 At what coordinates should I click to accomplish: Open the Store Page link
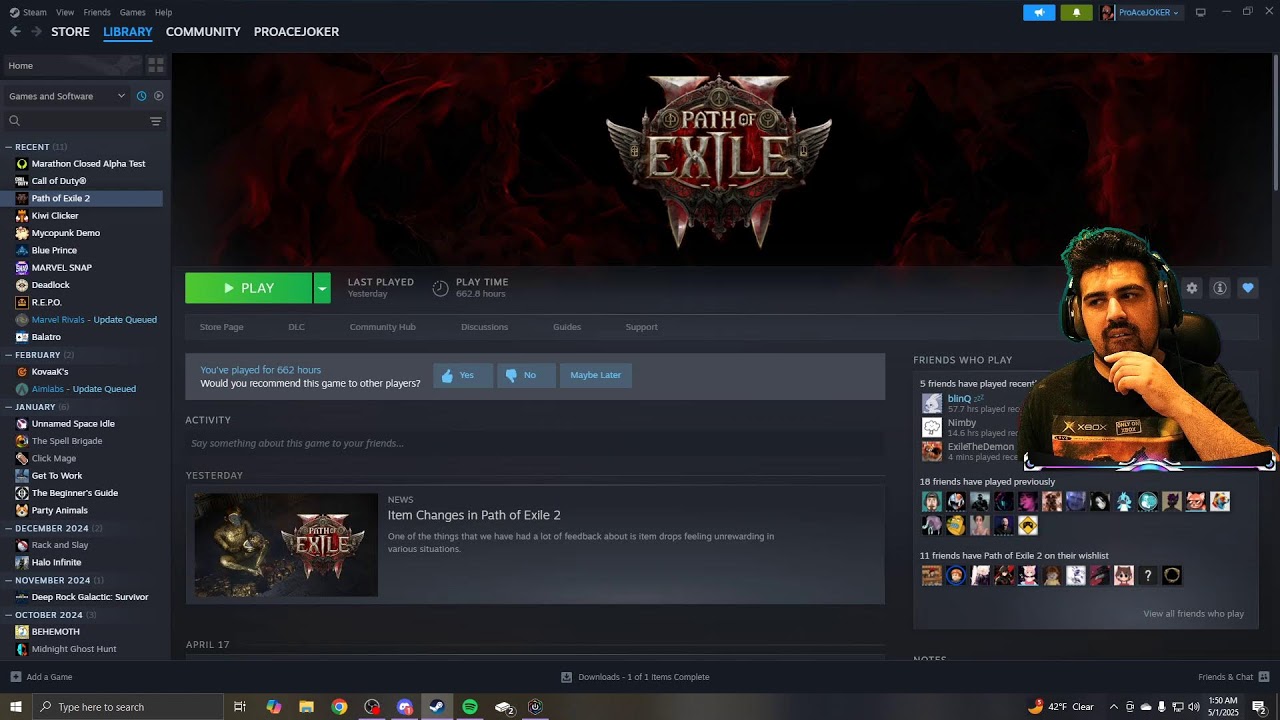tap(221, 327)
